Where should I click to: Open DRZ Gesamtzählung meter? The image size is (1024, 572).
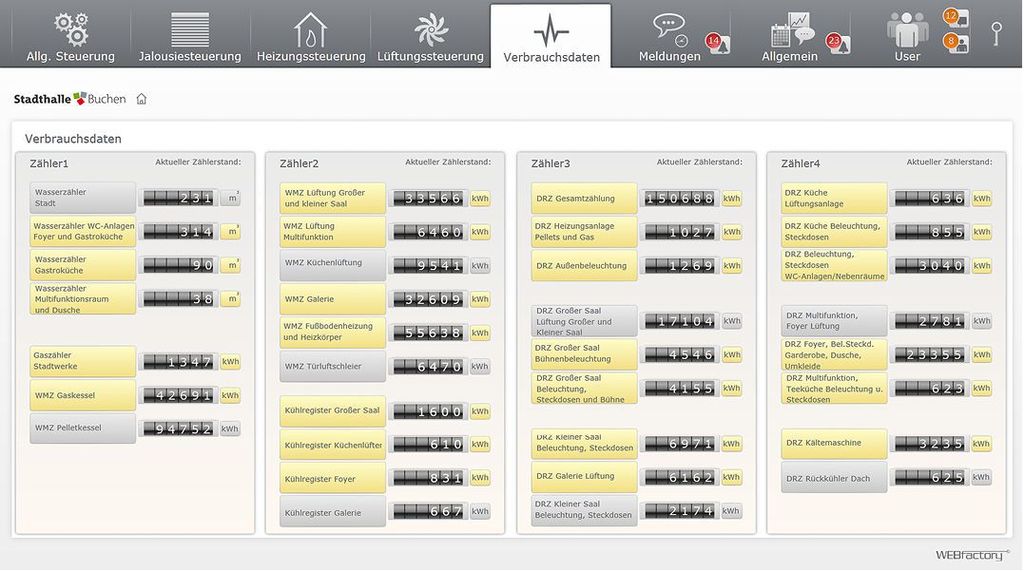tap(584, 198)
